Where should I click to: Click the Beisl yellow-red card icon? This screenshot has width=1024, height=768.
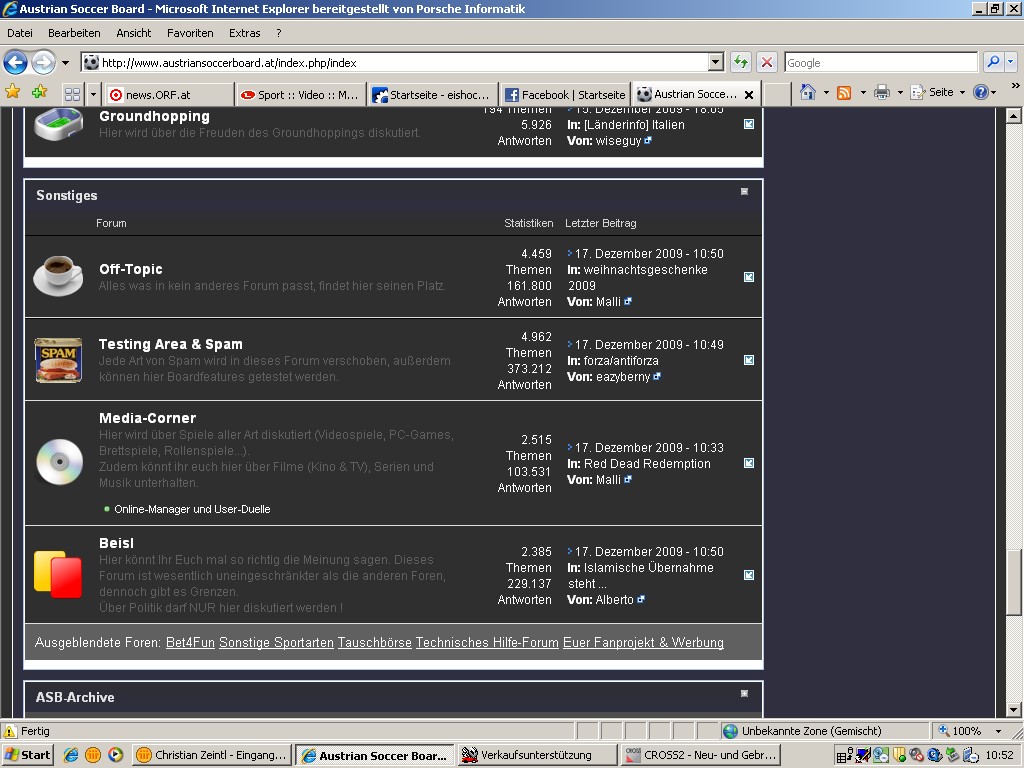pos(58,574)
